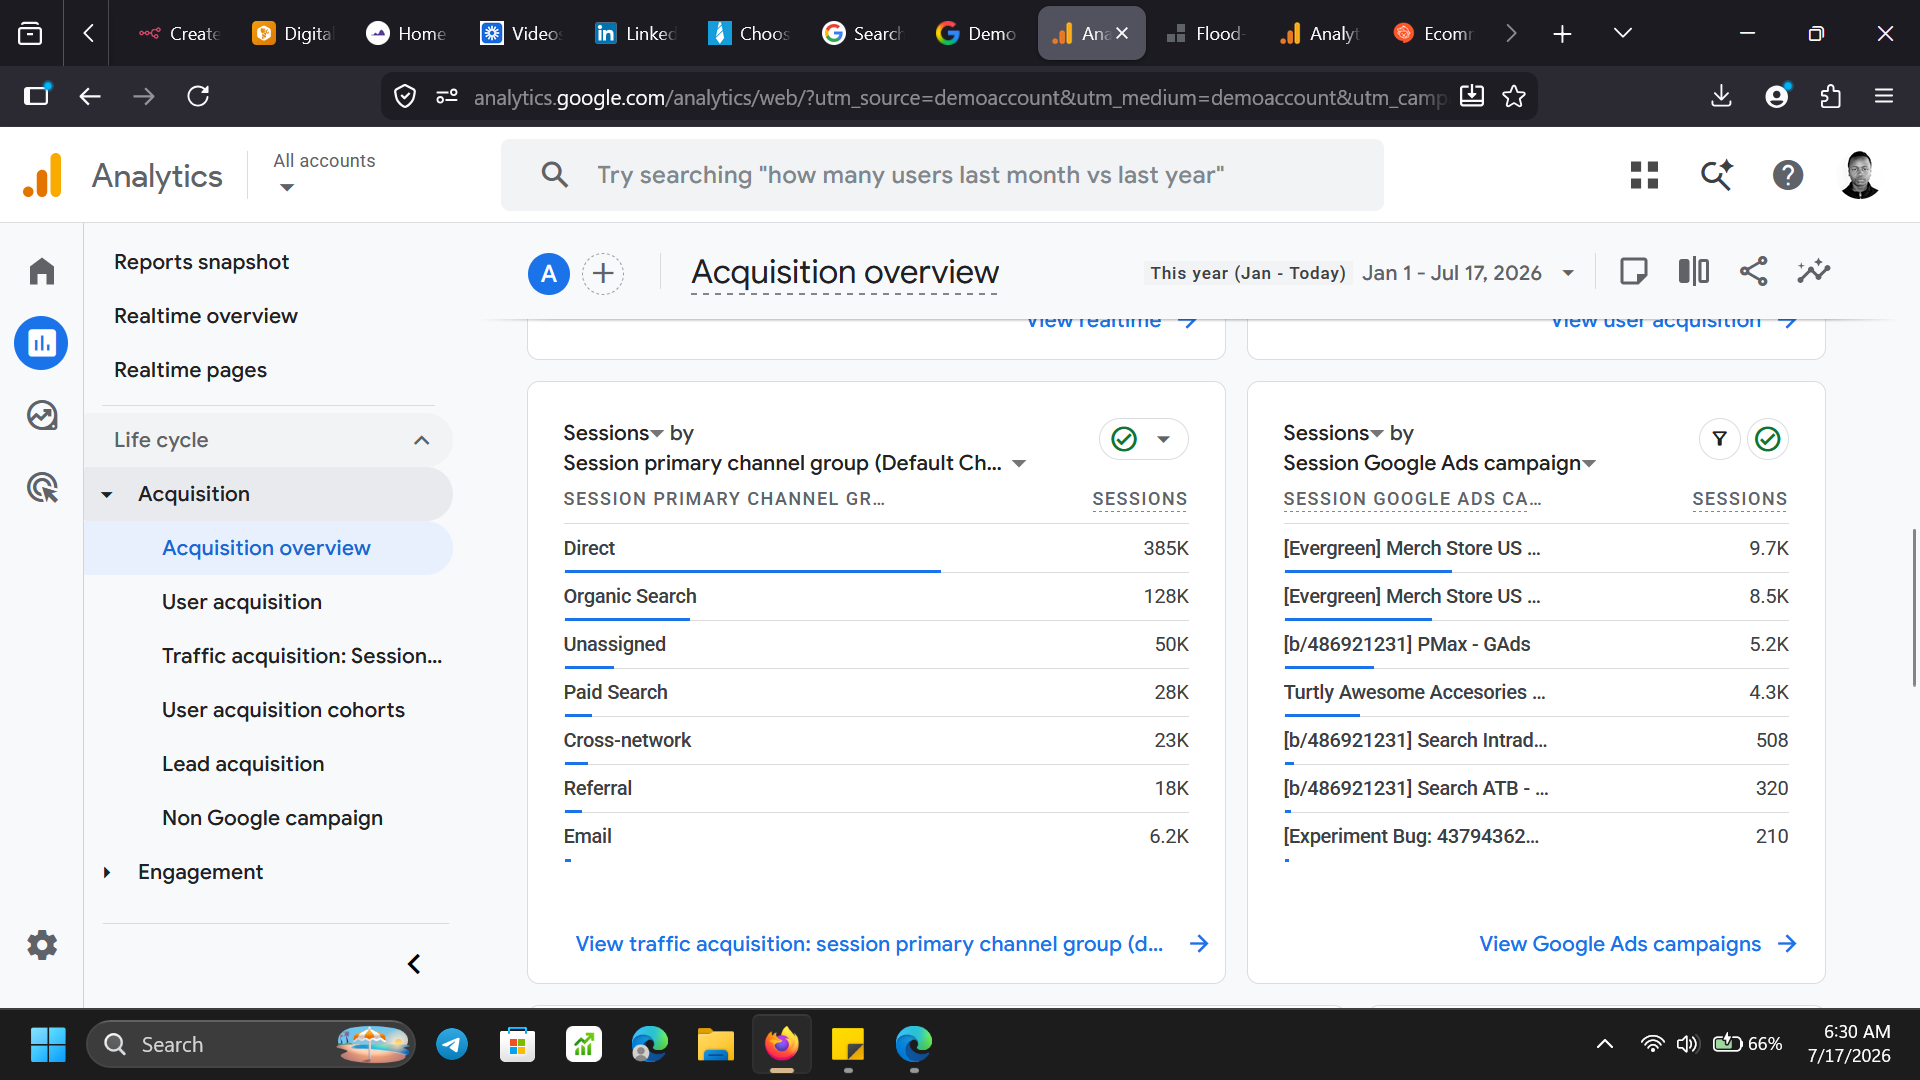
Task: Follow the View traffic acquisition link
Action: coord(891,944)
